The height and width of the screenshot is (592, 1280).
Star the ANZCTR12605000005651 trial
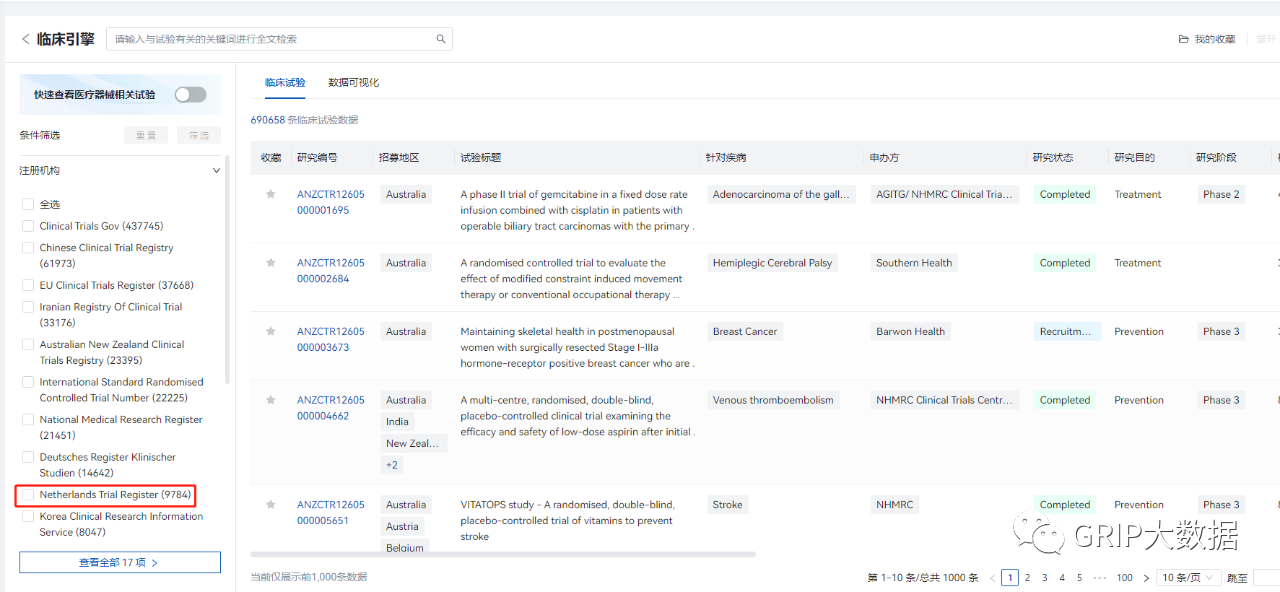click(x=270, y=505)
